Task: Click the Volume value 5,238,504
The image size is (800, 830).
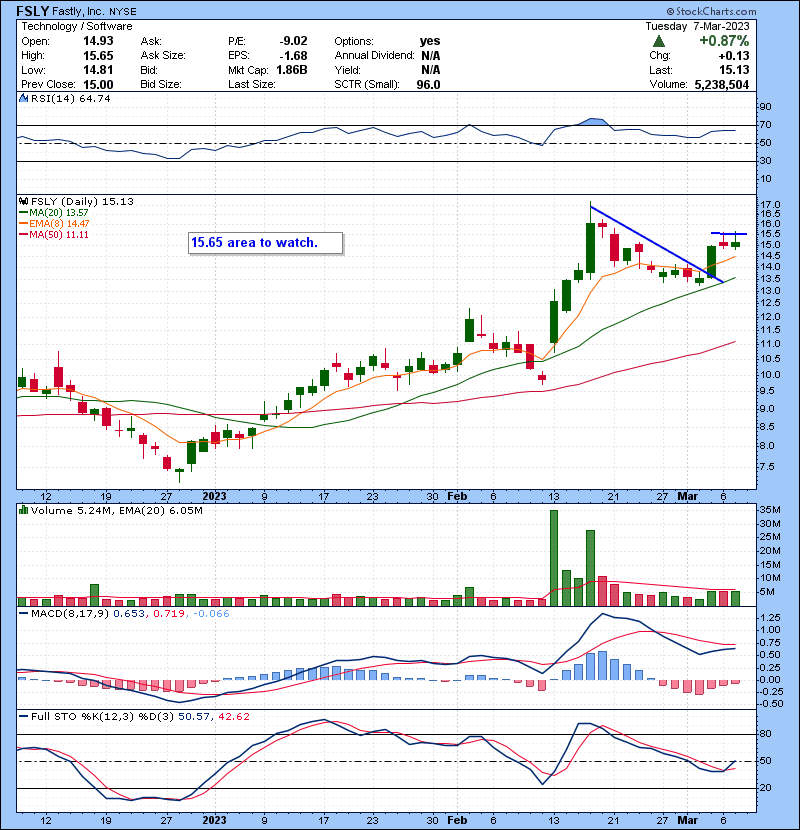Action: coord(722,85)
